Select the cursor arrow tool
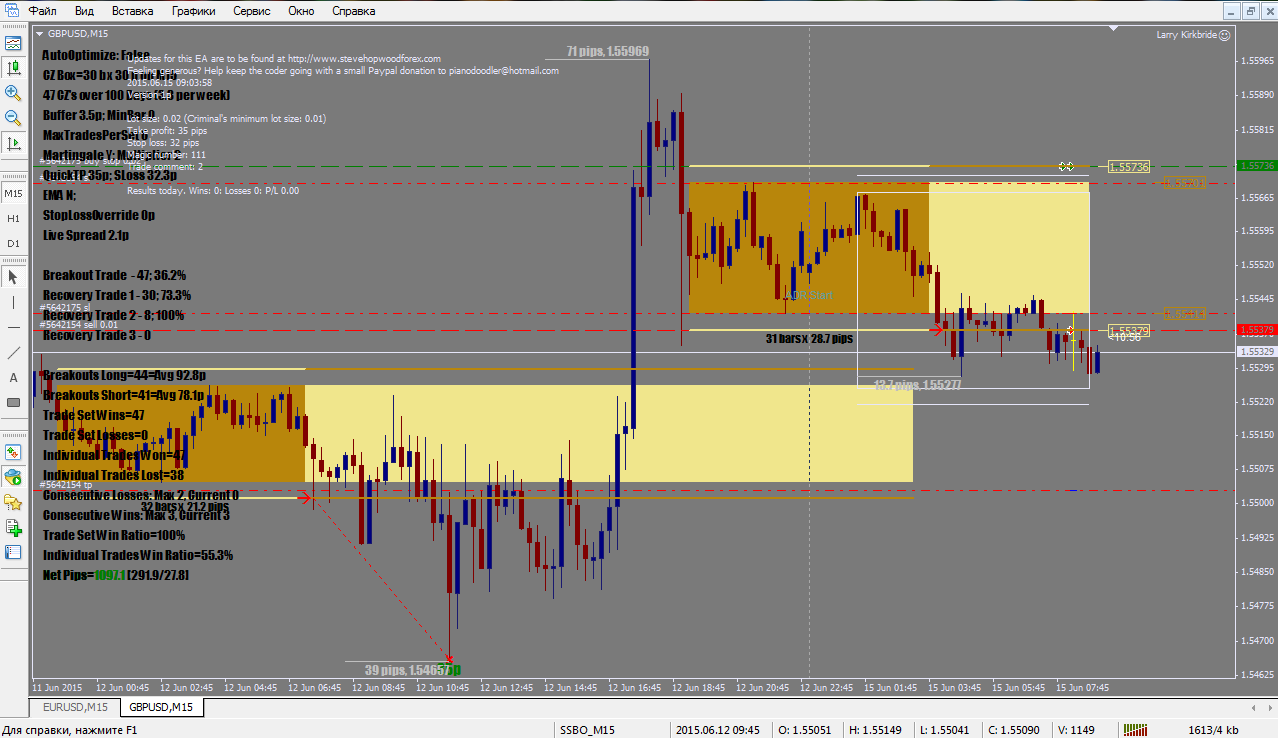The height and width of the screenshot is (738, 1278). click(x=13, y=277)
